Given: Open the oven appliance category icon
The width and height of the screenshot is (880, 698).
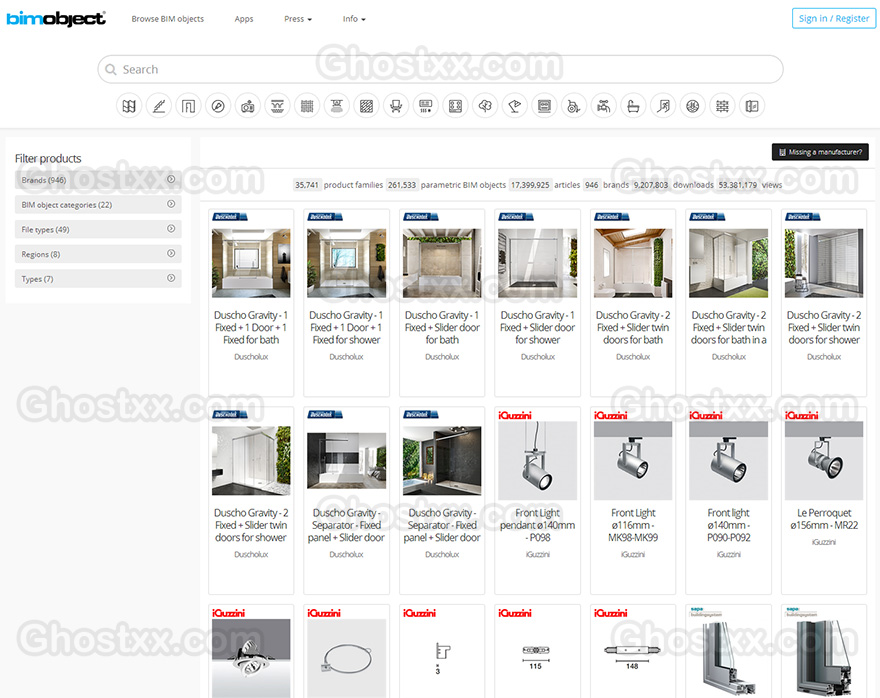Looking at the screenshot, I should 544,106.
